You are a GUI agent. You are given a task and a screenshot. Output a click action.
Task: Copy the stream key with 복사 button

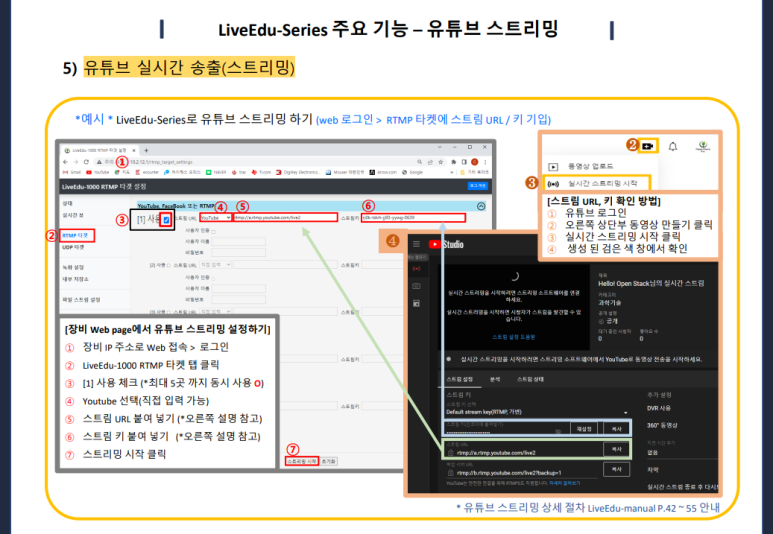click(x=617, y=429)
